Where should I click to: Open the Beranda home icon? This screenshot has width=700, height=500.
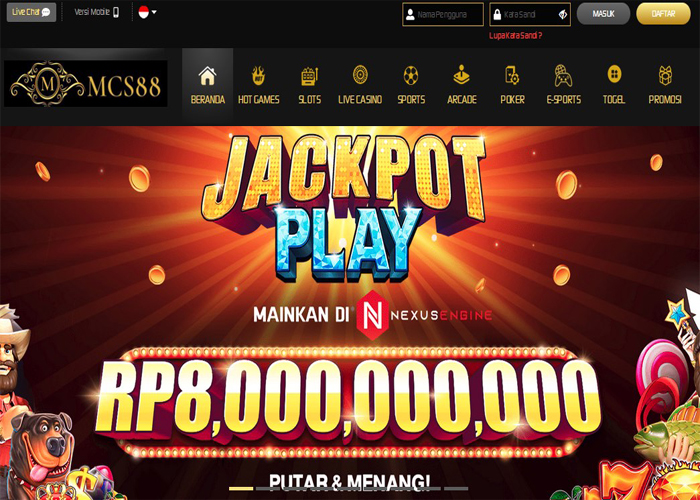tap(208, 75)
